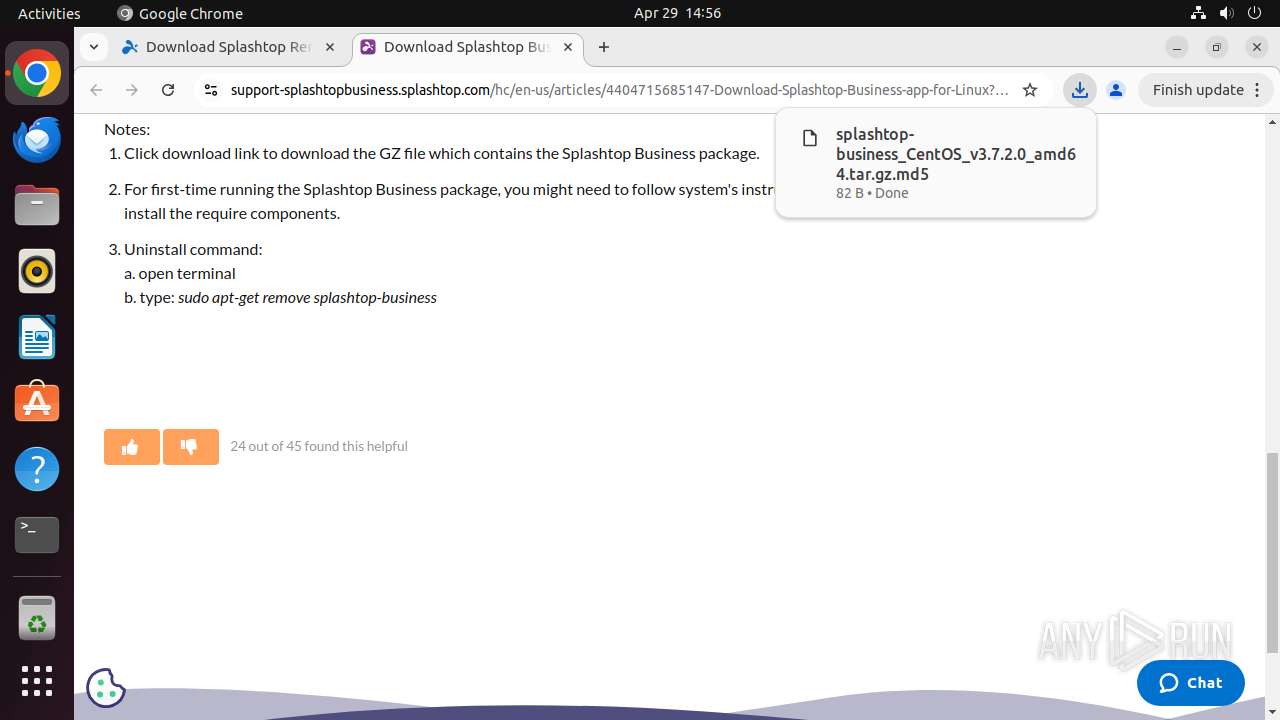Click the thumbs down not helpful button
1280x720 pixels.
190,447
